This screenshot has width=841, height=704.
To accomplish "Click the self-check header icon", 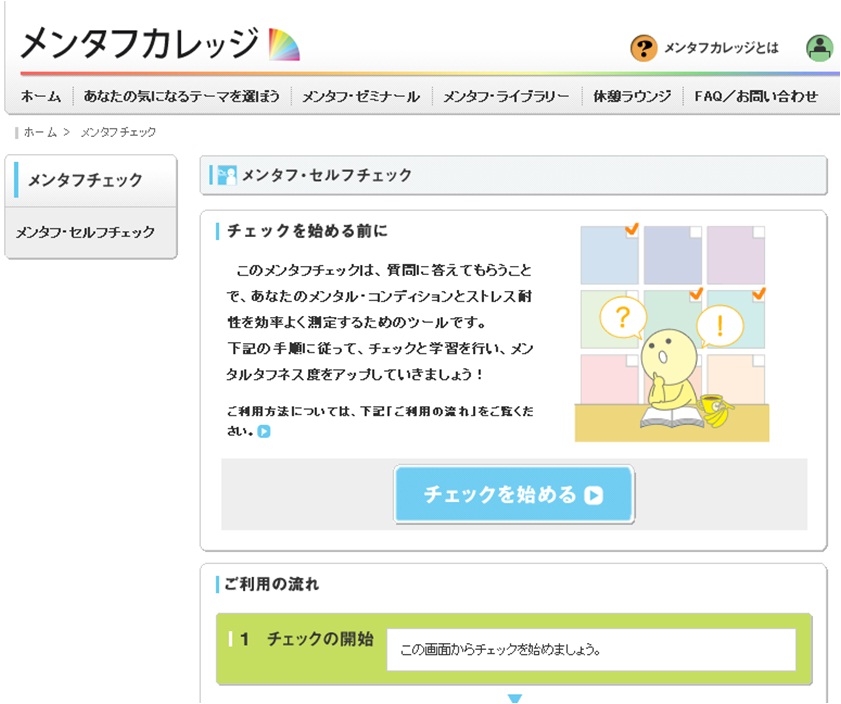I will [x=226, y=176].
